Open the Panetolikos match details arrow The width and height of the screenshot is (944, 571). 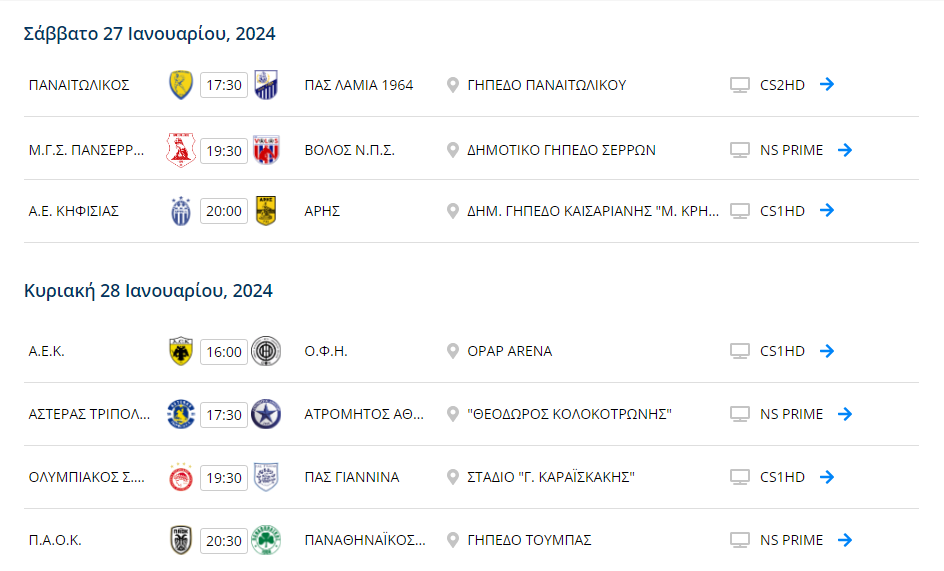(827, 84)
